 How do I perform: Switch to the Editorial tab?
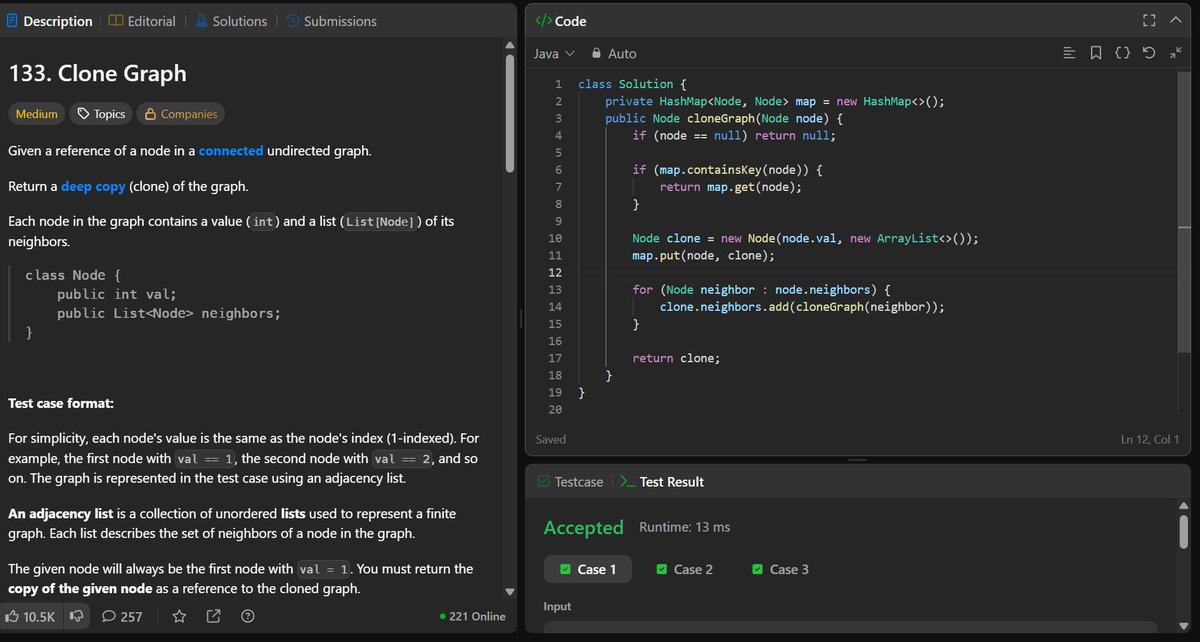pos(142,21)
